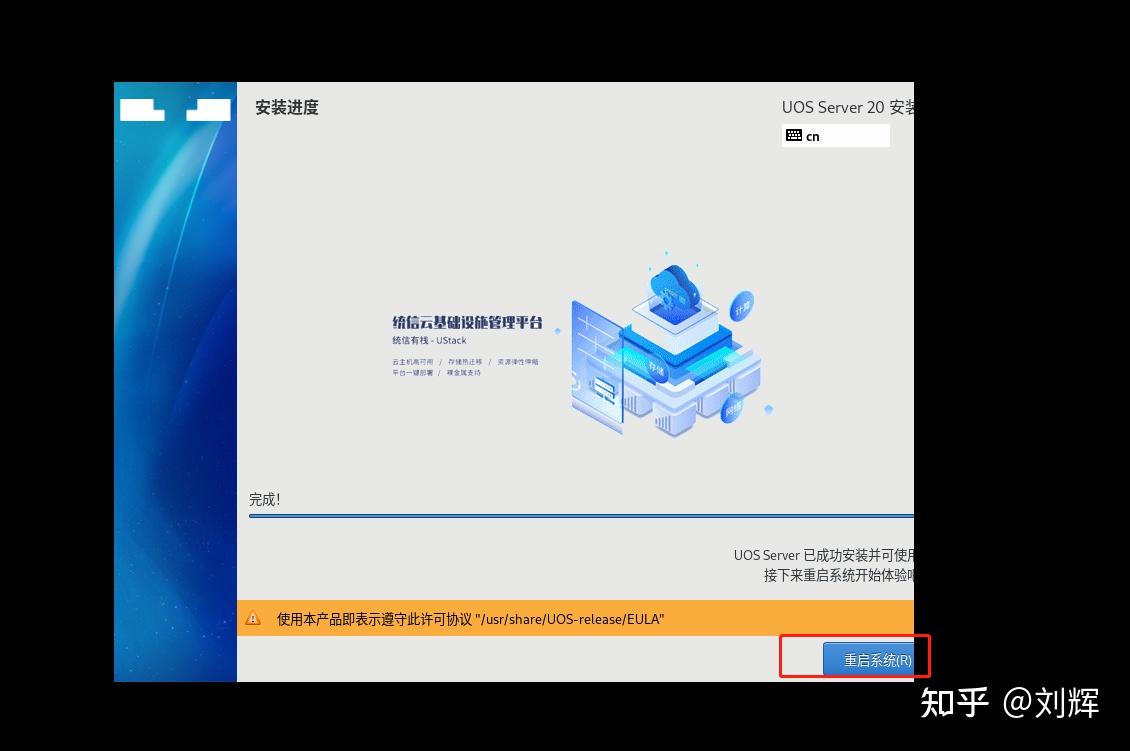Open the cn keyboard layout selector
1130x751 pixels.
coord(835,135)
